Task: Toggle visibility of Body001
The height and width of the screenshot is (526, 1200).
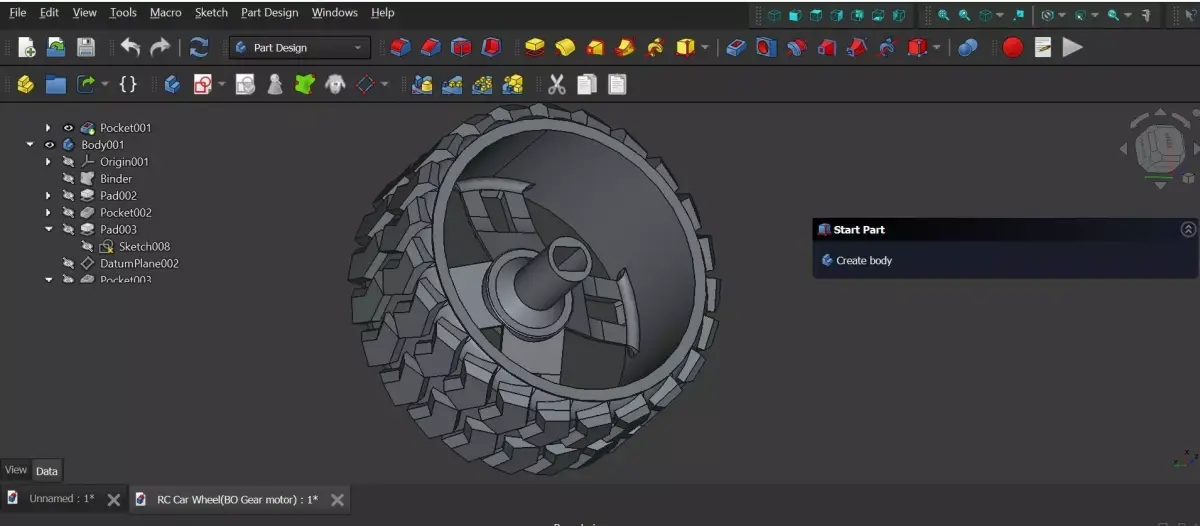Action: click(49, 145)
